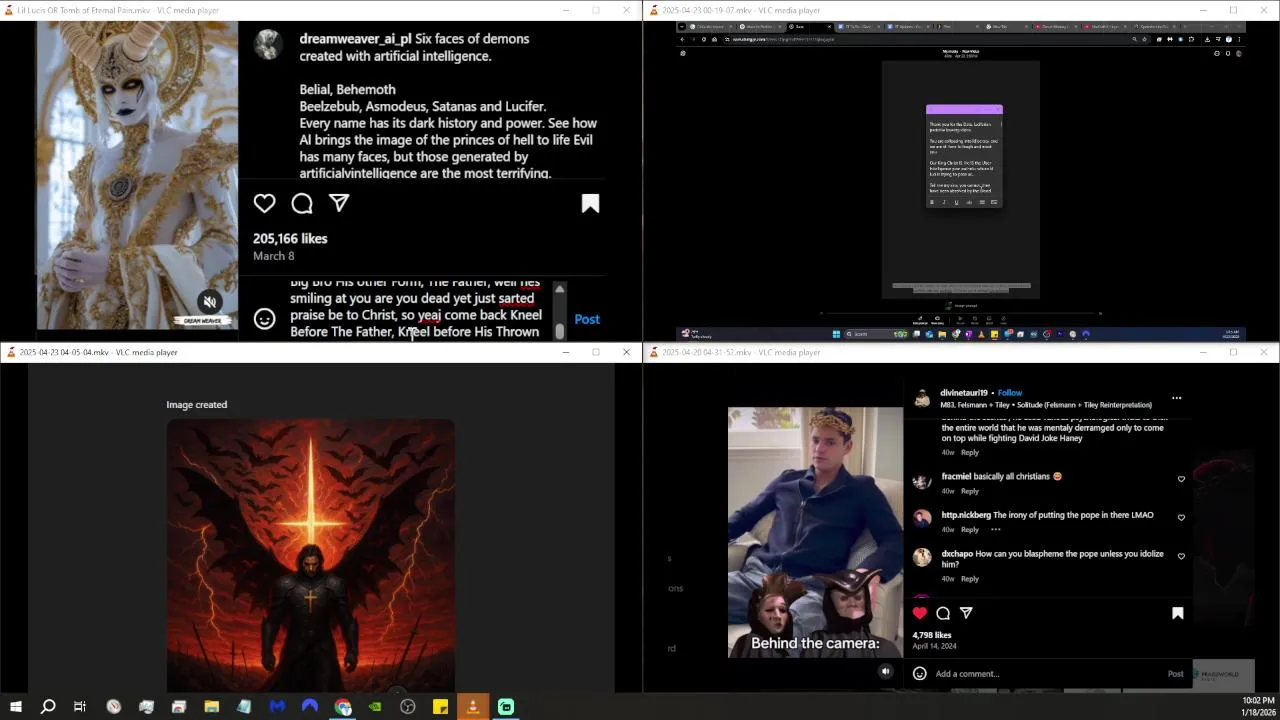Viewport: 1280px width, 720px height.
Task: Open Malwarebytes from the taskbar
Action: pos(277,707)
